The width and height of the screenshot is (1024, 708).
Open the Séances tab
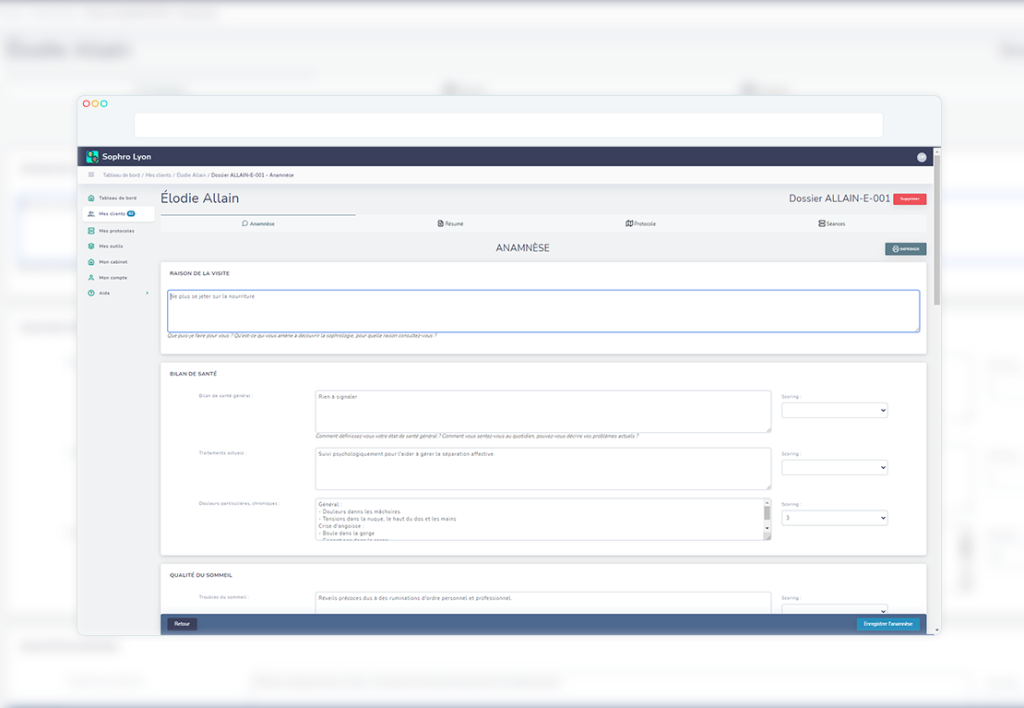click(831, 224)
